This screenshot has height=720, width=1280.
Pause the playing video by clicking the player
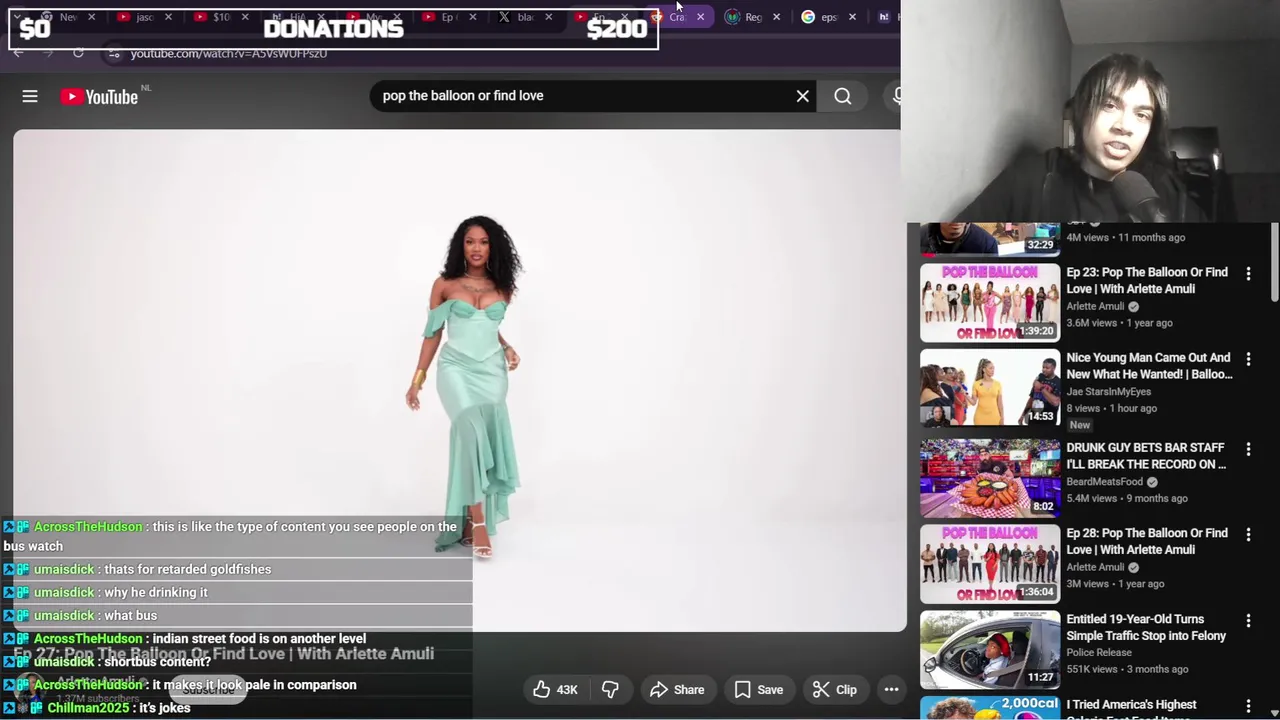tap(459, 381)
